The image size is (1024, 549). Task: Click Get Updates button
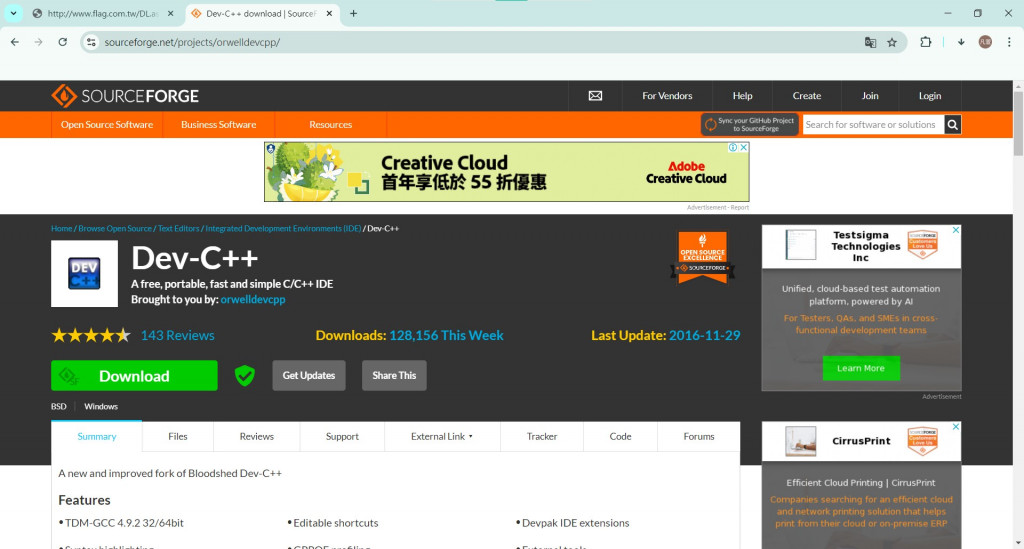pyautogui.click(x=309, y=375)
